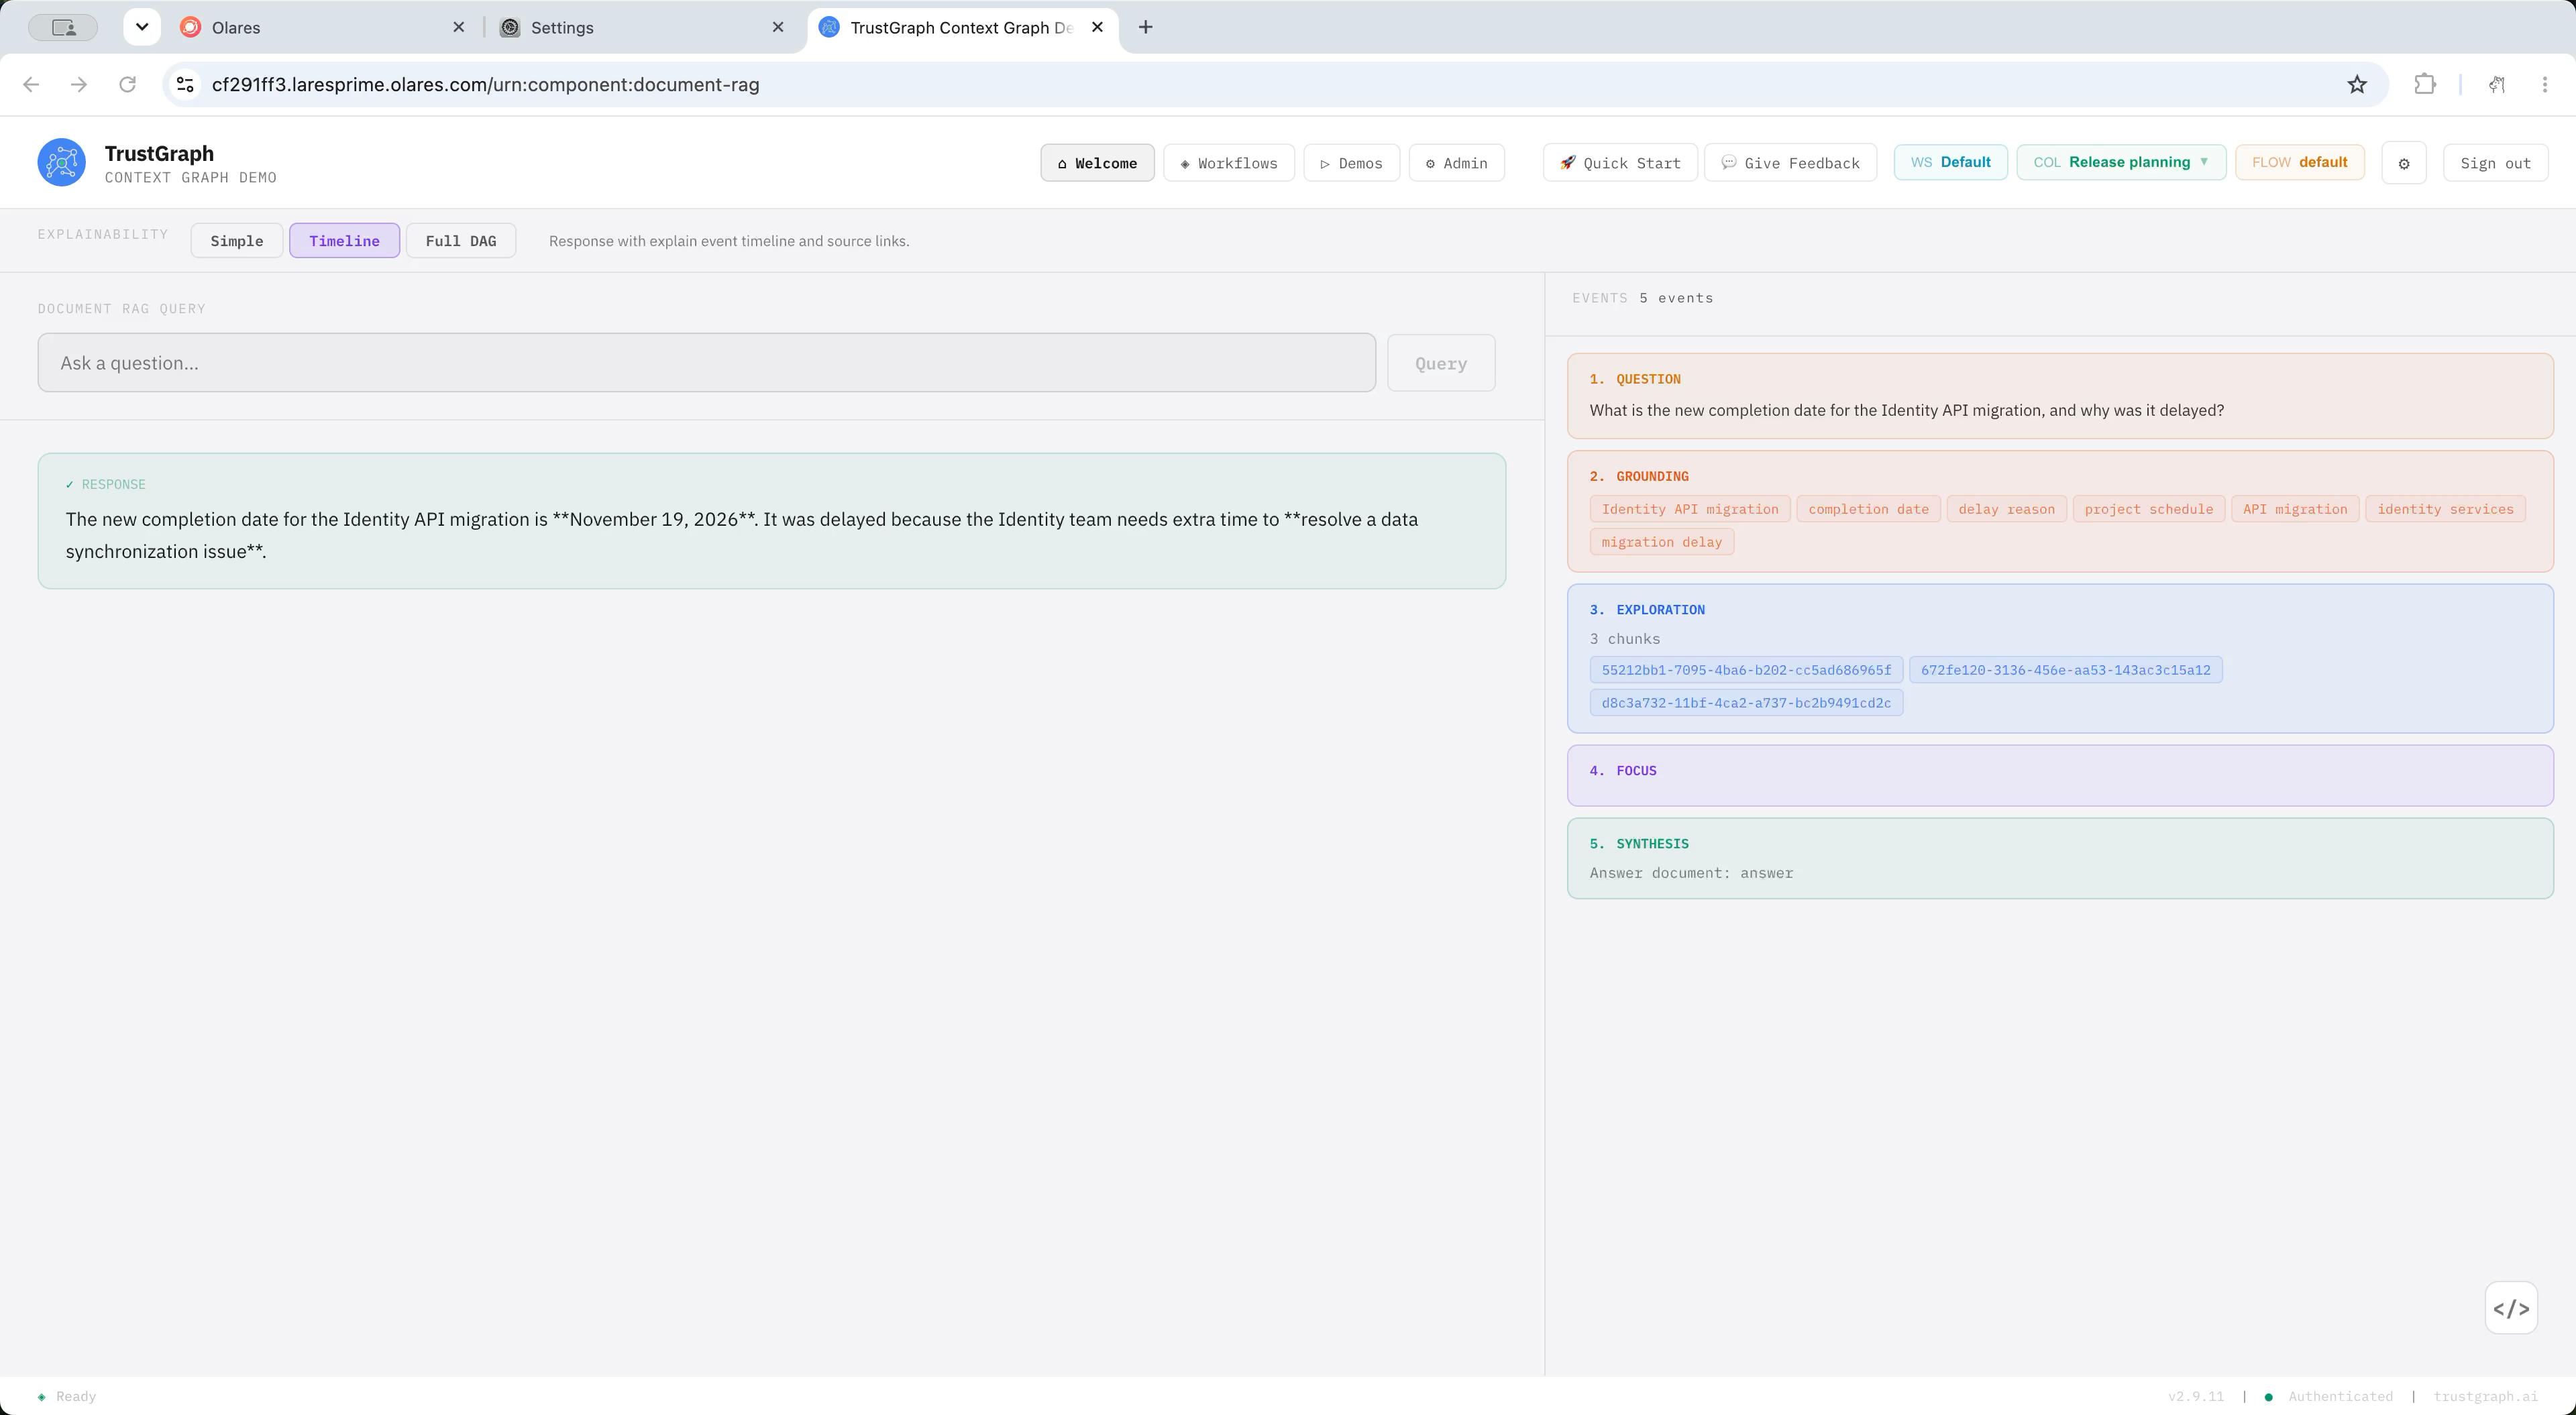Go to the Welcome menu item

point(1097,163)
